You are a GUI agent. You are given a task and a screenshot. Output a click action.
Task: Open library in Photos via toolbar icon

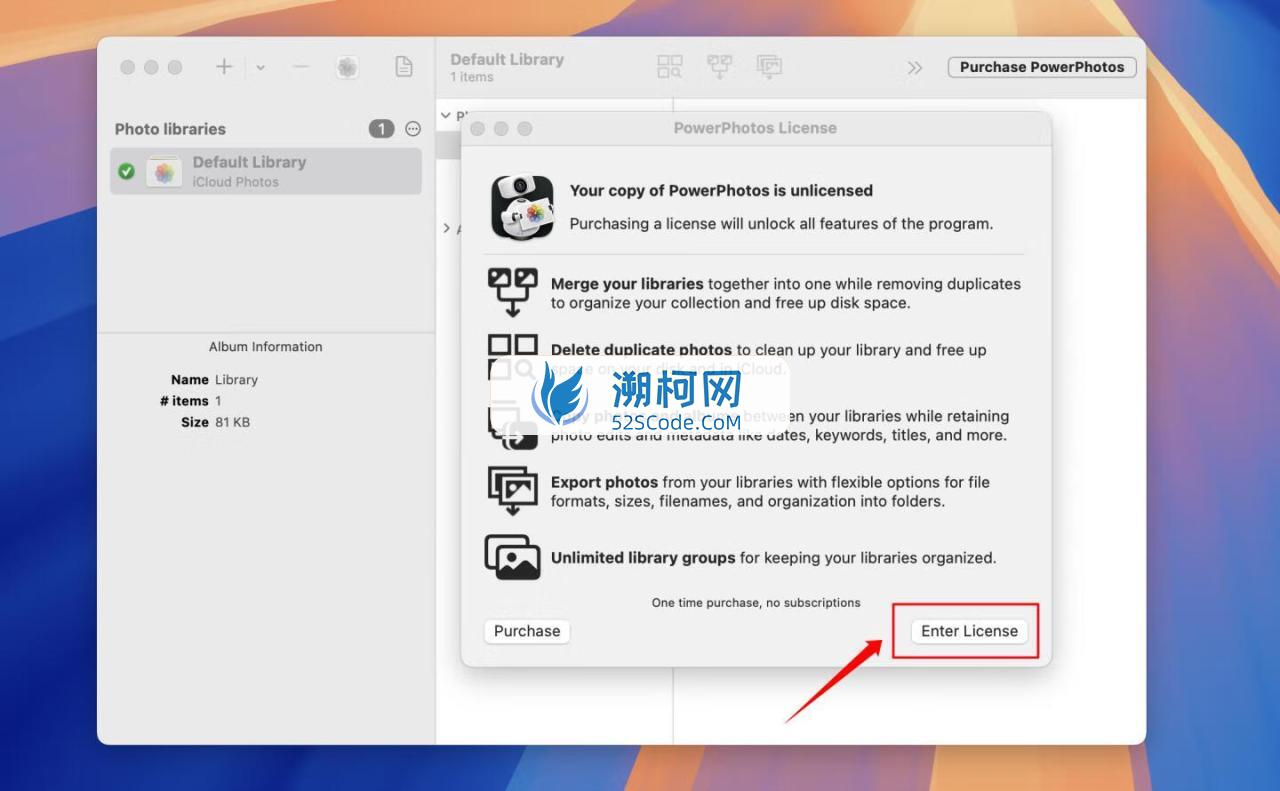tap(347, 67)
